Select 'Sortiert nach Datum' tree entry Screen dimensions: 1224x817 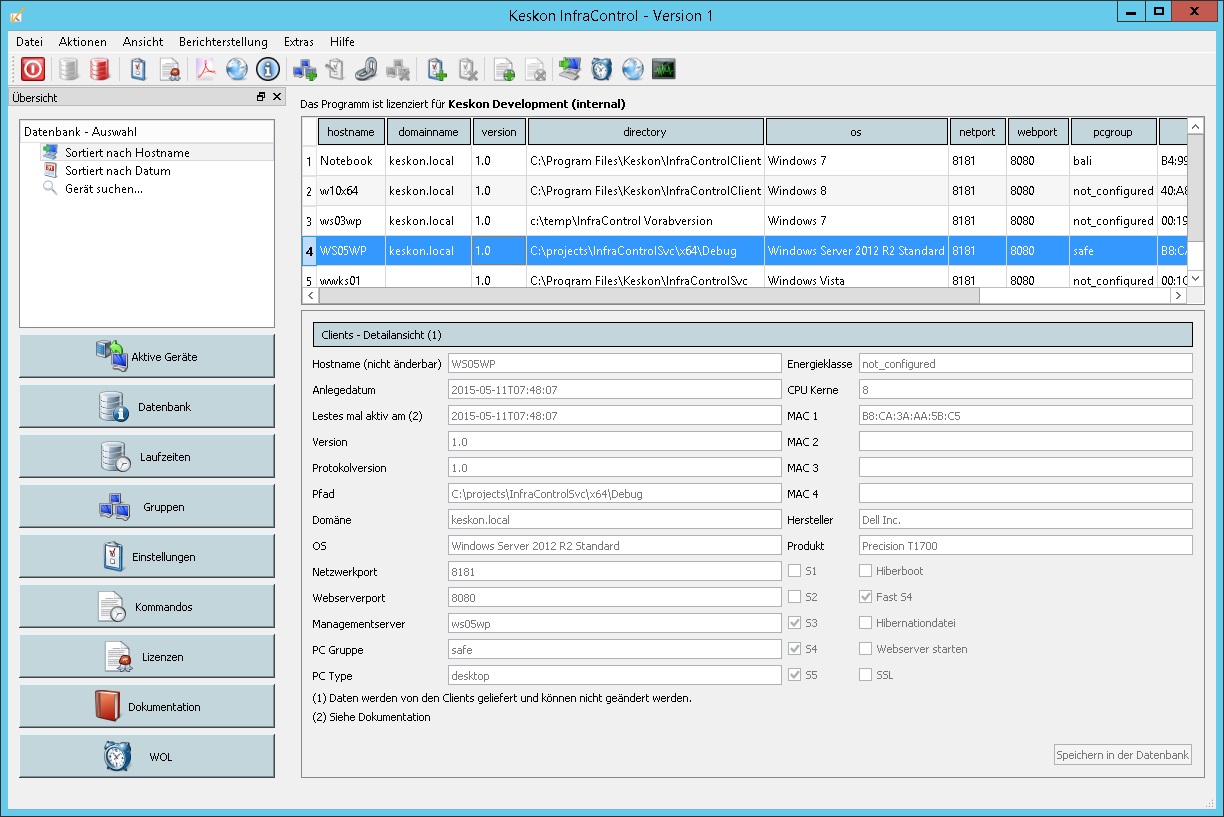tap(117, 171)
